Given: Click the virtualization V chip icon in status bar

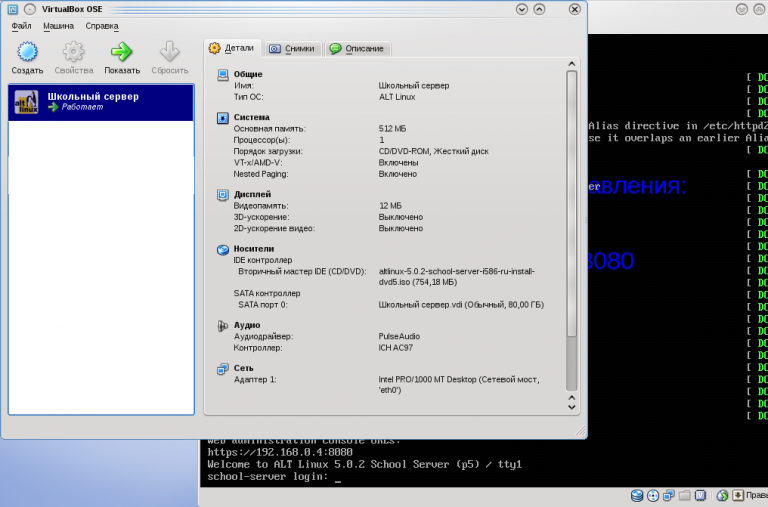Looking at the screenshot, I should 700,496.
